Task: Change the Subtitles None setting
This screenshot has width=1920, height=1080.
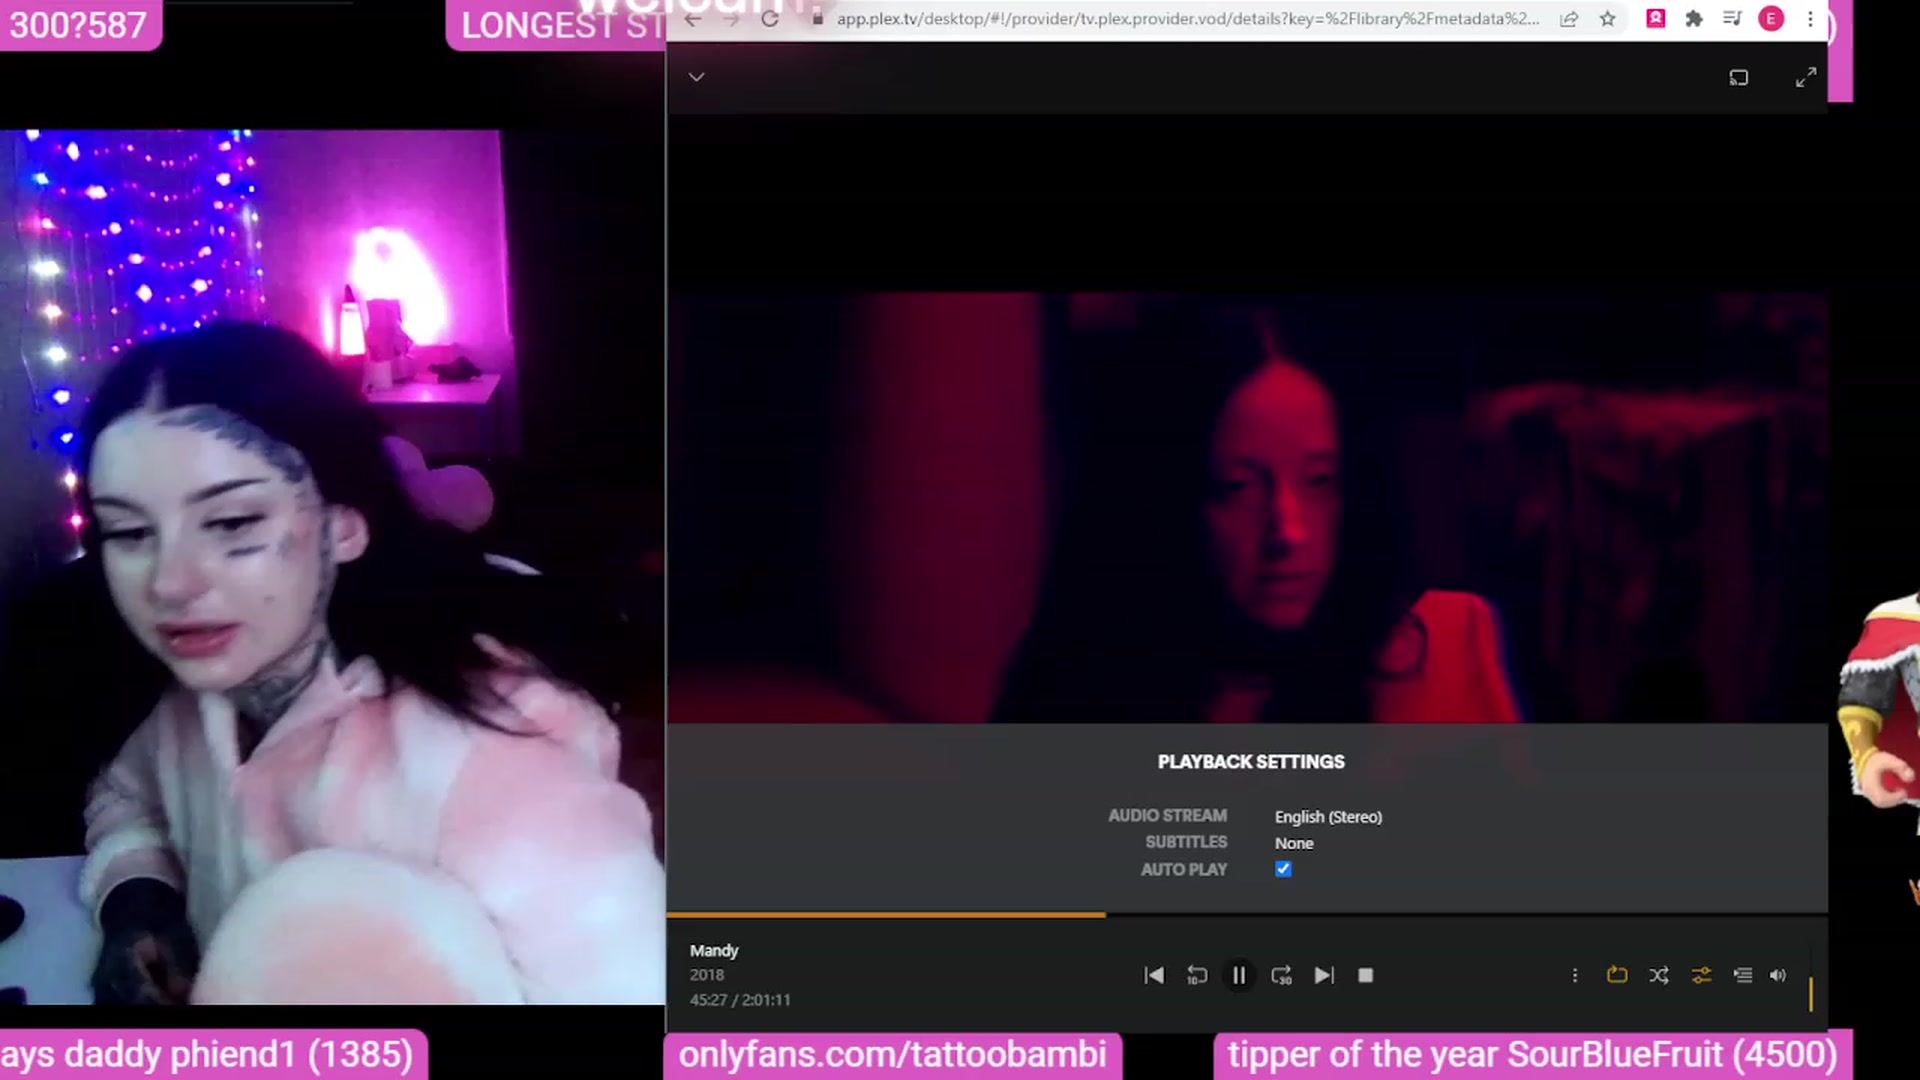Action: (x=1294, y=843)
